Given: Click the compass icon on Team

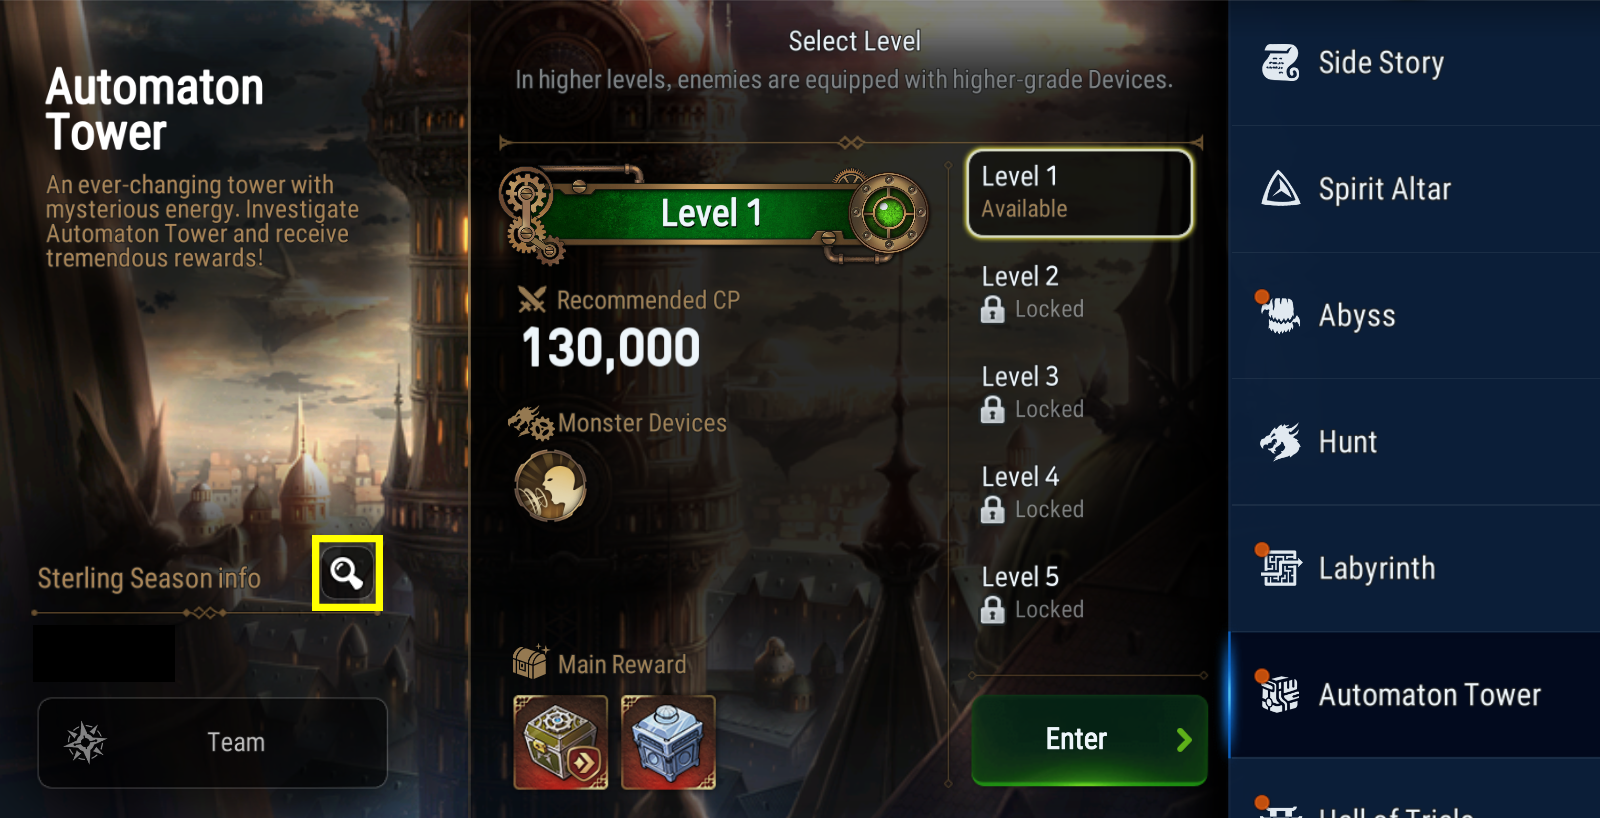Looking at the screenshot, I should click(85, 743).
